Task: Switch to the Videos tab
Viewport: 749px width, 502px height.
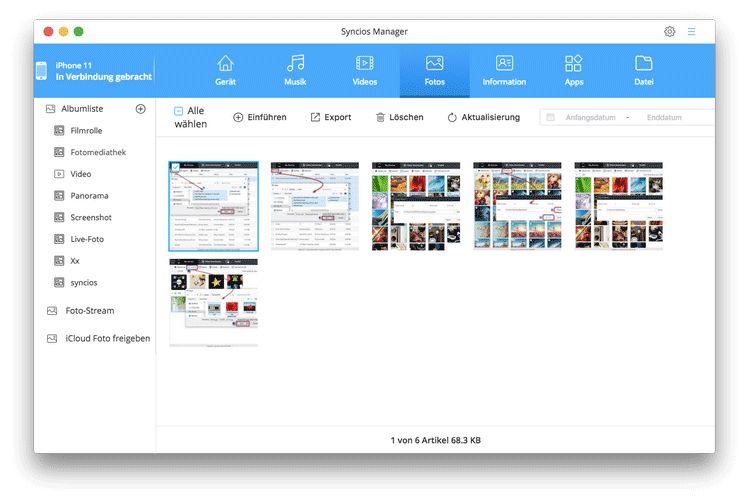Action: 364,70
